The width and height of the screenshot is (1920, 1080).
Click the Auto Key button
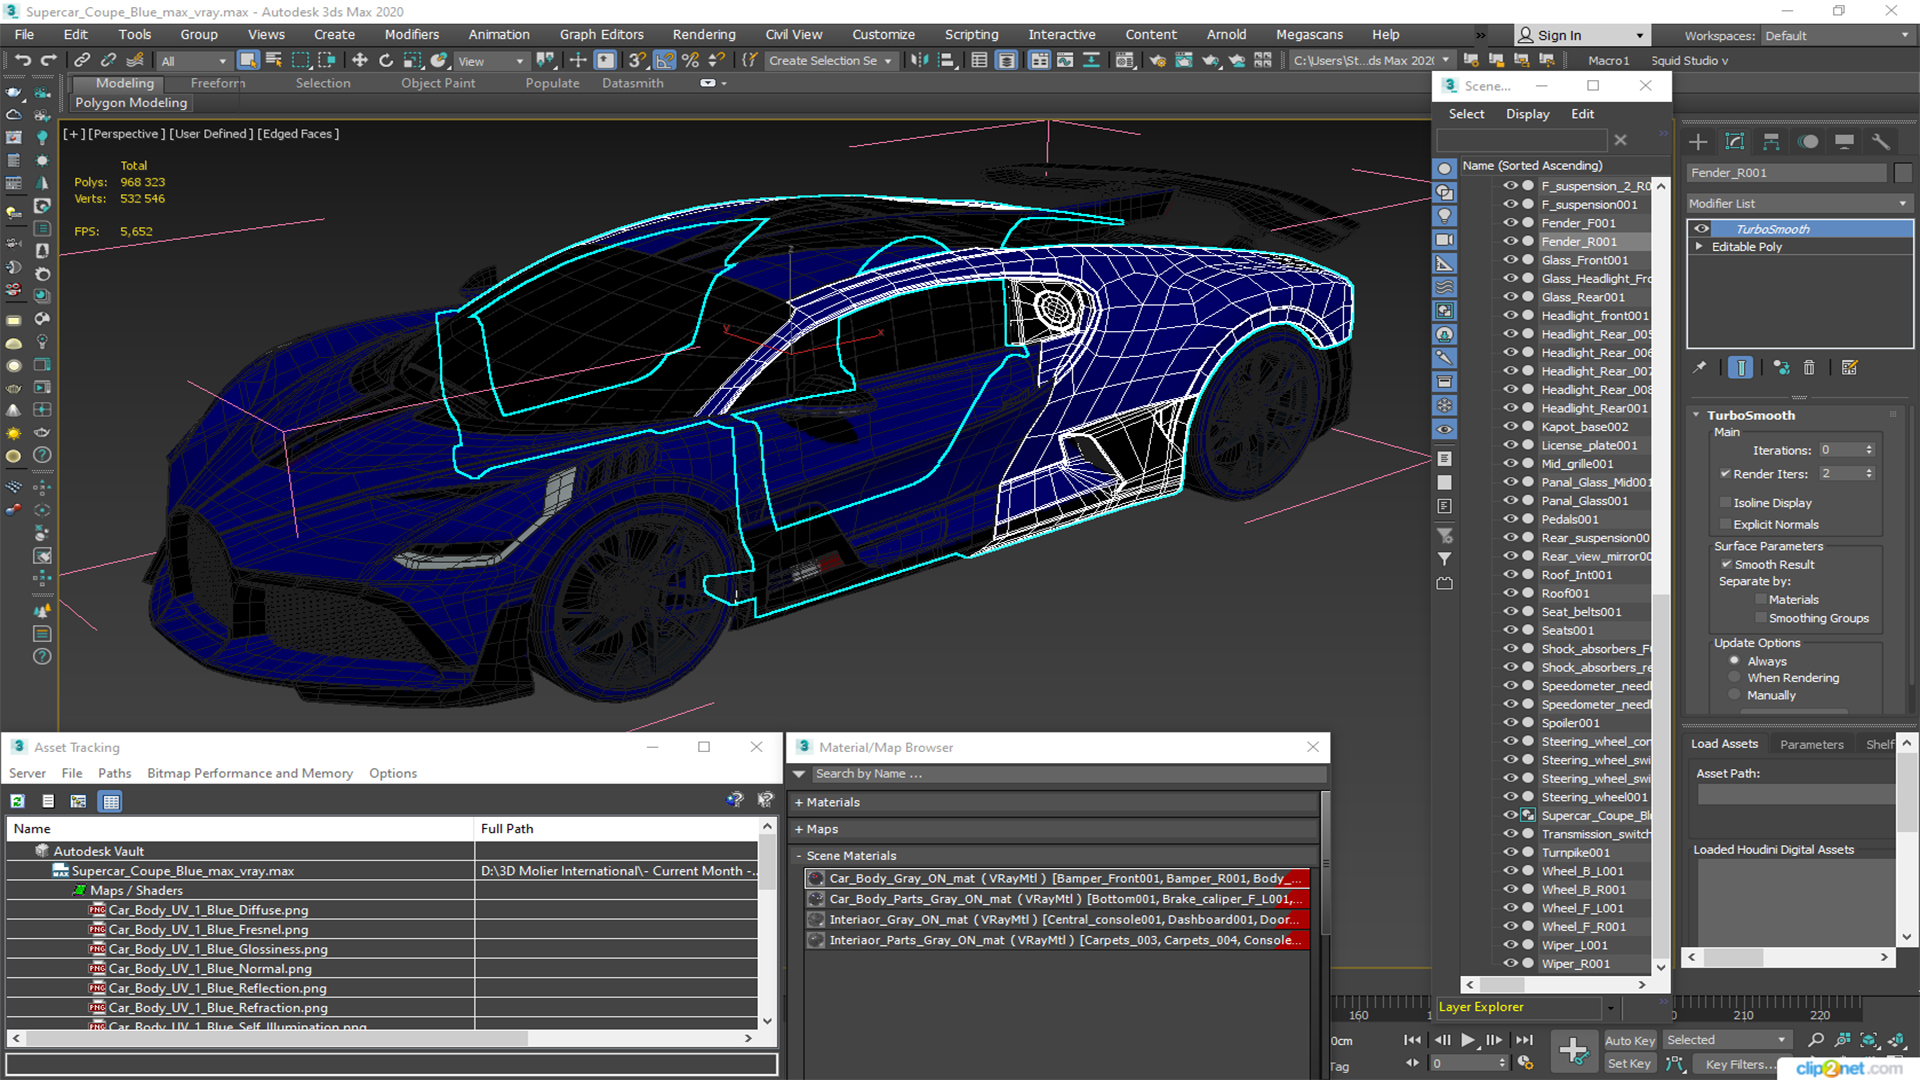click(1630, 1041)
